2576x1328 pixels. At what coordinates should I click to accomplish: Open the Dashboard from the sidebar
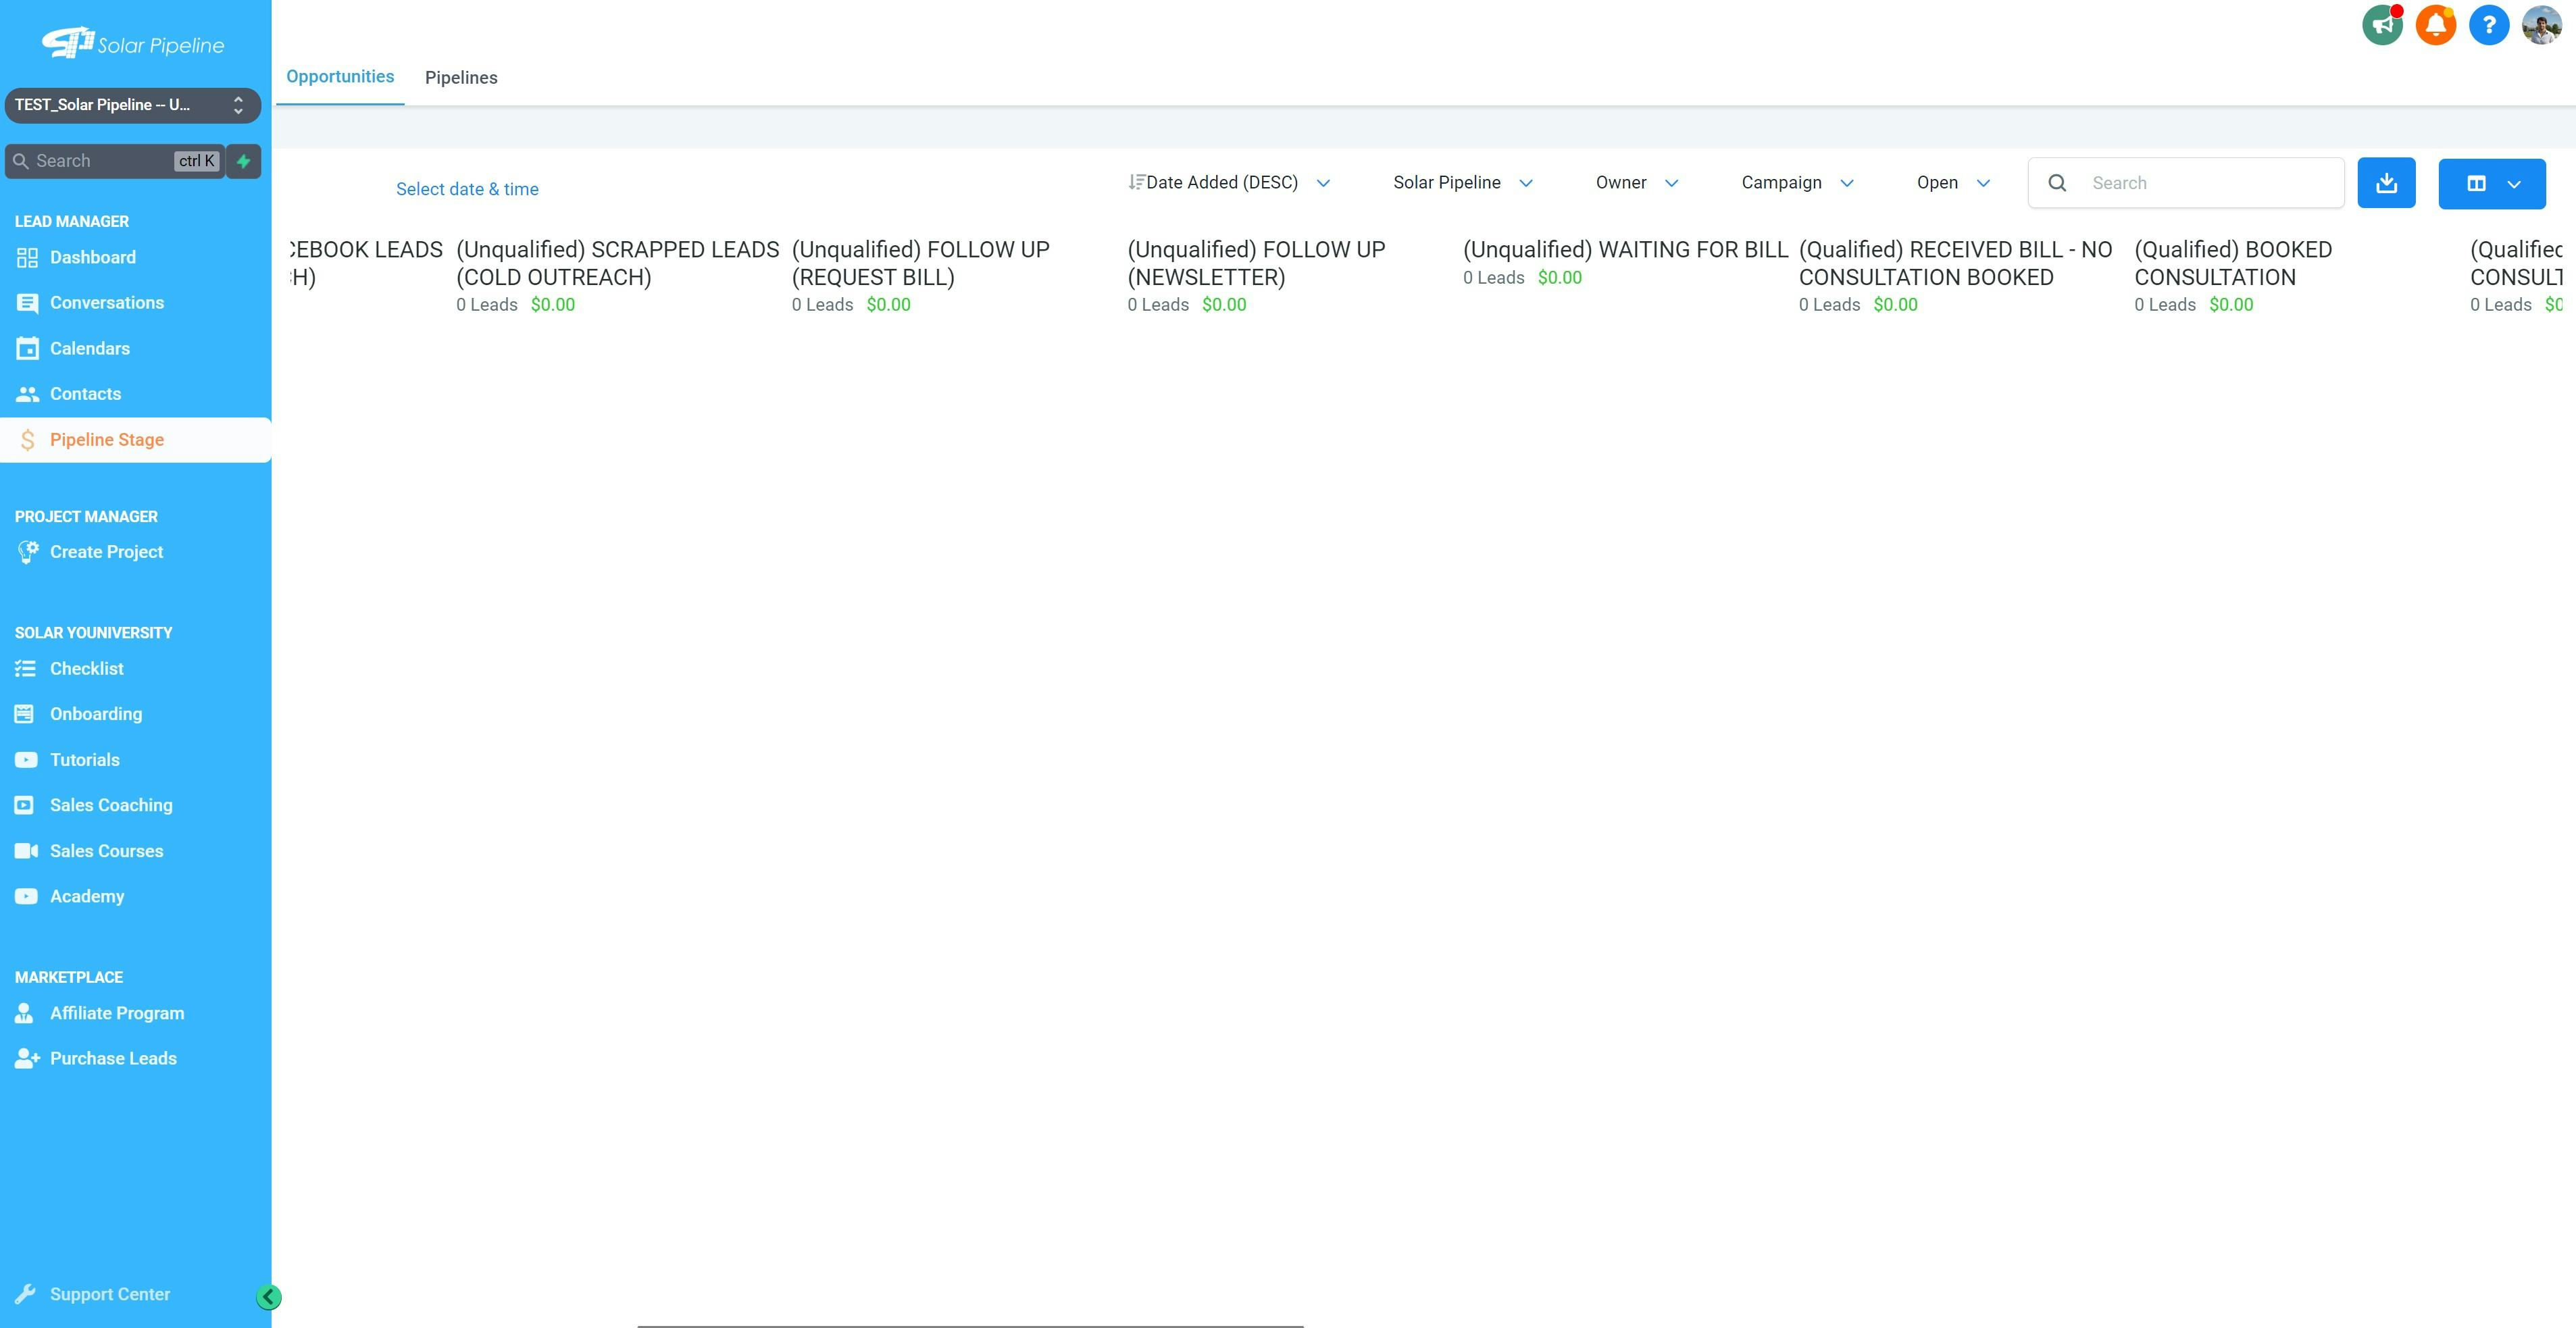[x=92, y=257]
